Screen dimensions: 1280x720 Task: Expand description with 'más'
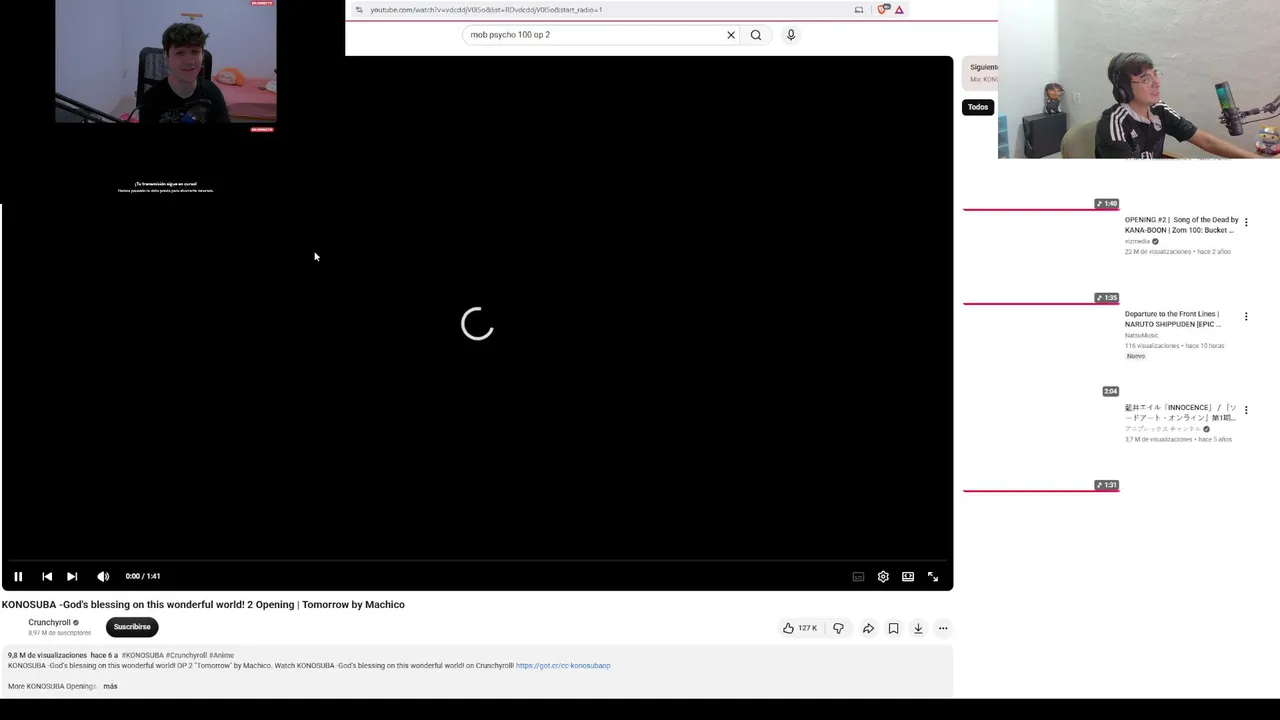110,686
